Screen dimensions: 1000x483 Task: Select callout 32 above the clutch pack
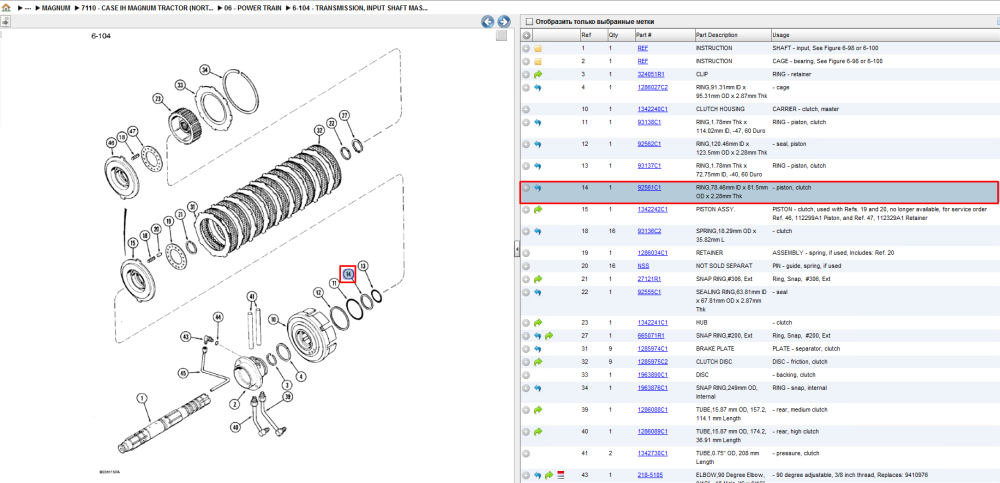pyautogui.click(x=318, y=130)
